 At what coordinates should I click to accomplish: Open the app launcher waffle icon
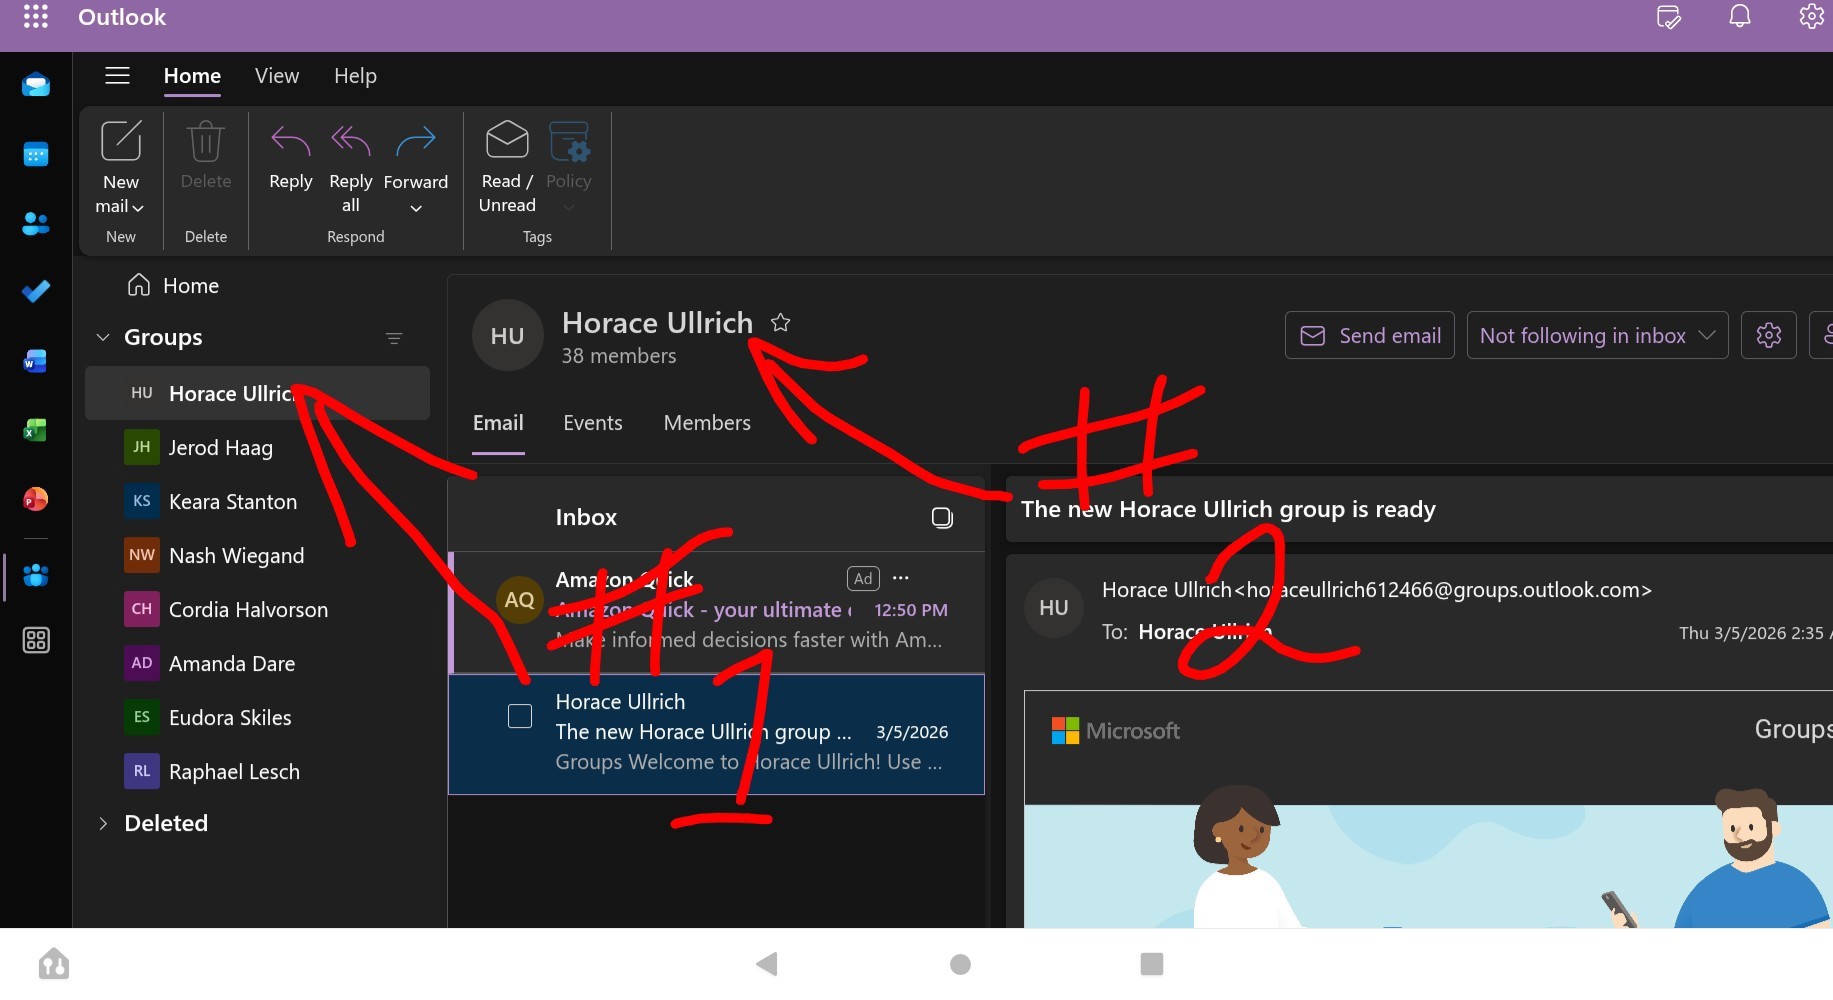tap(36, 17)
